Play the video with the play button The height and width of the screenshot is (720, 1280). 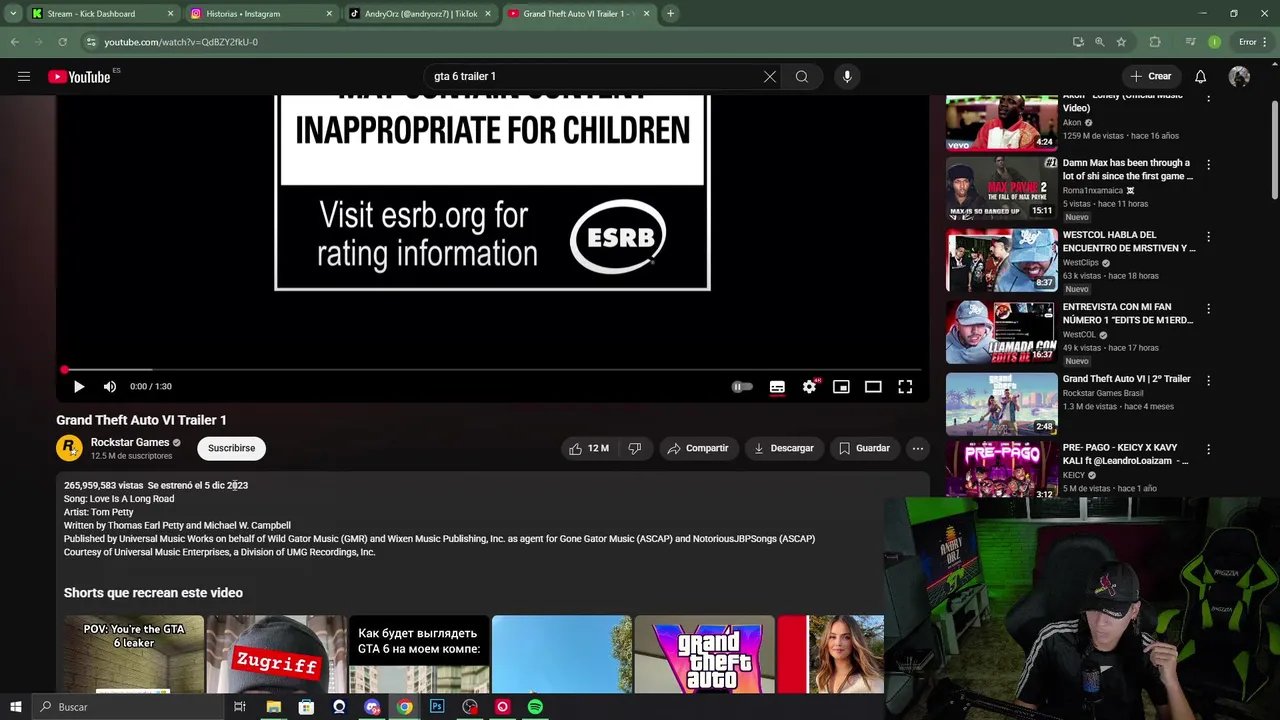point(79,386)
